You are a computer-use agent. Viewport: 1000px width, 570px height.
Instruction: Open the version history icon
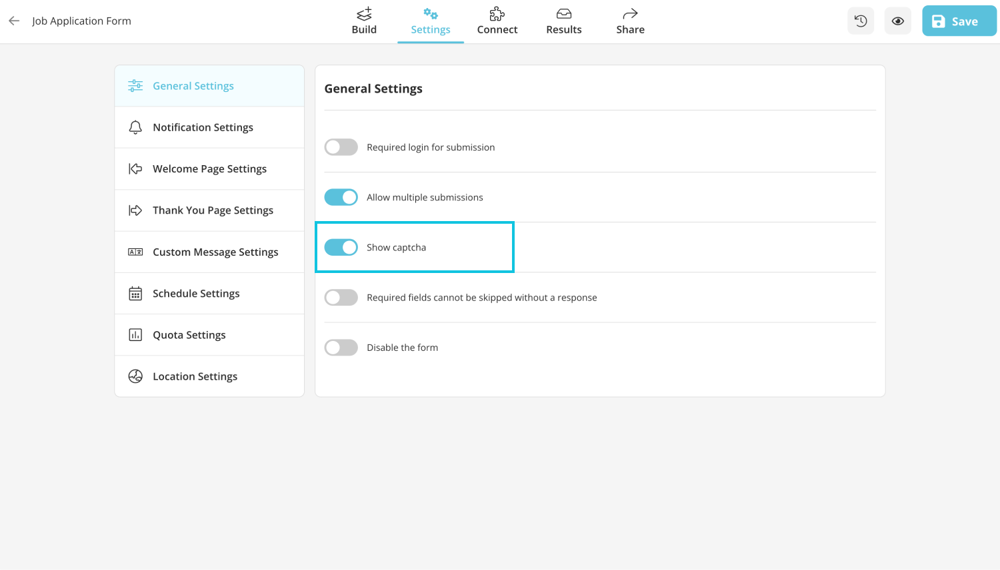coord(860,21)
